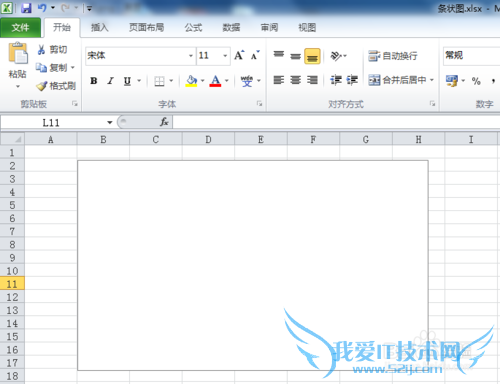Click the decrease indent icon
The height and width of the screenshot is (384, 500).
(x=336, y=80)
